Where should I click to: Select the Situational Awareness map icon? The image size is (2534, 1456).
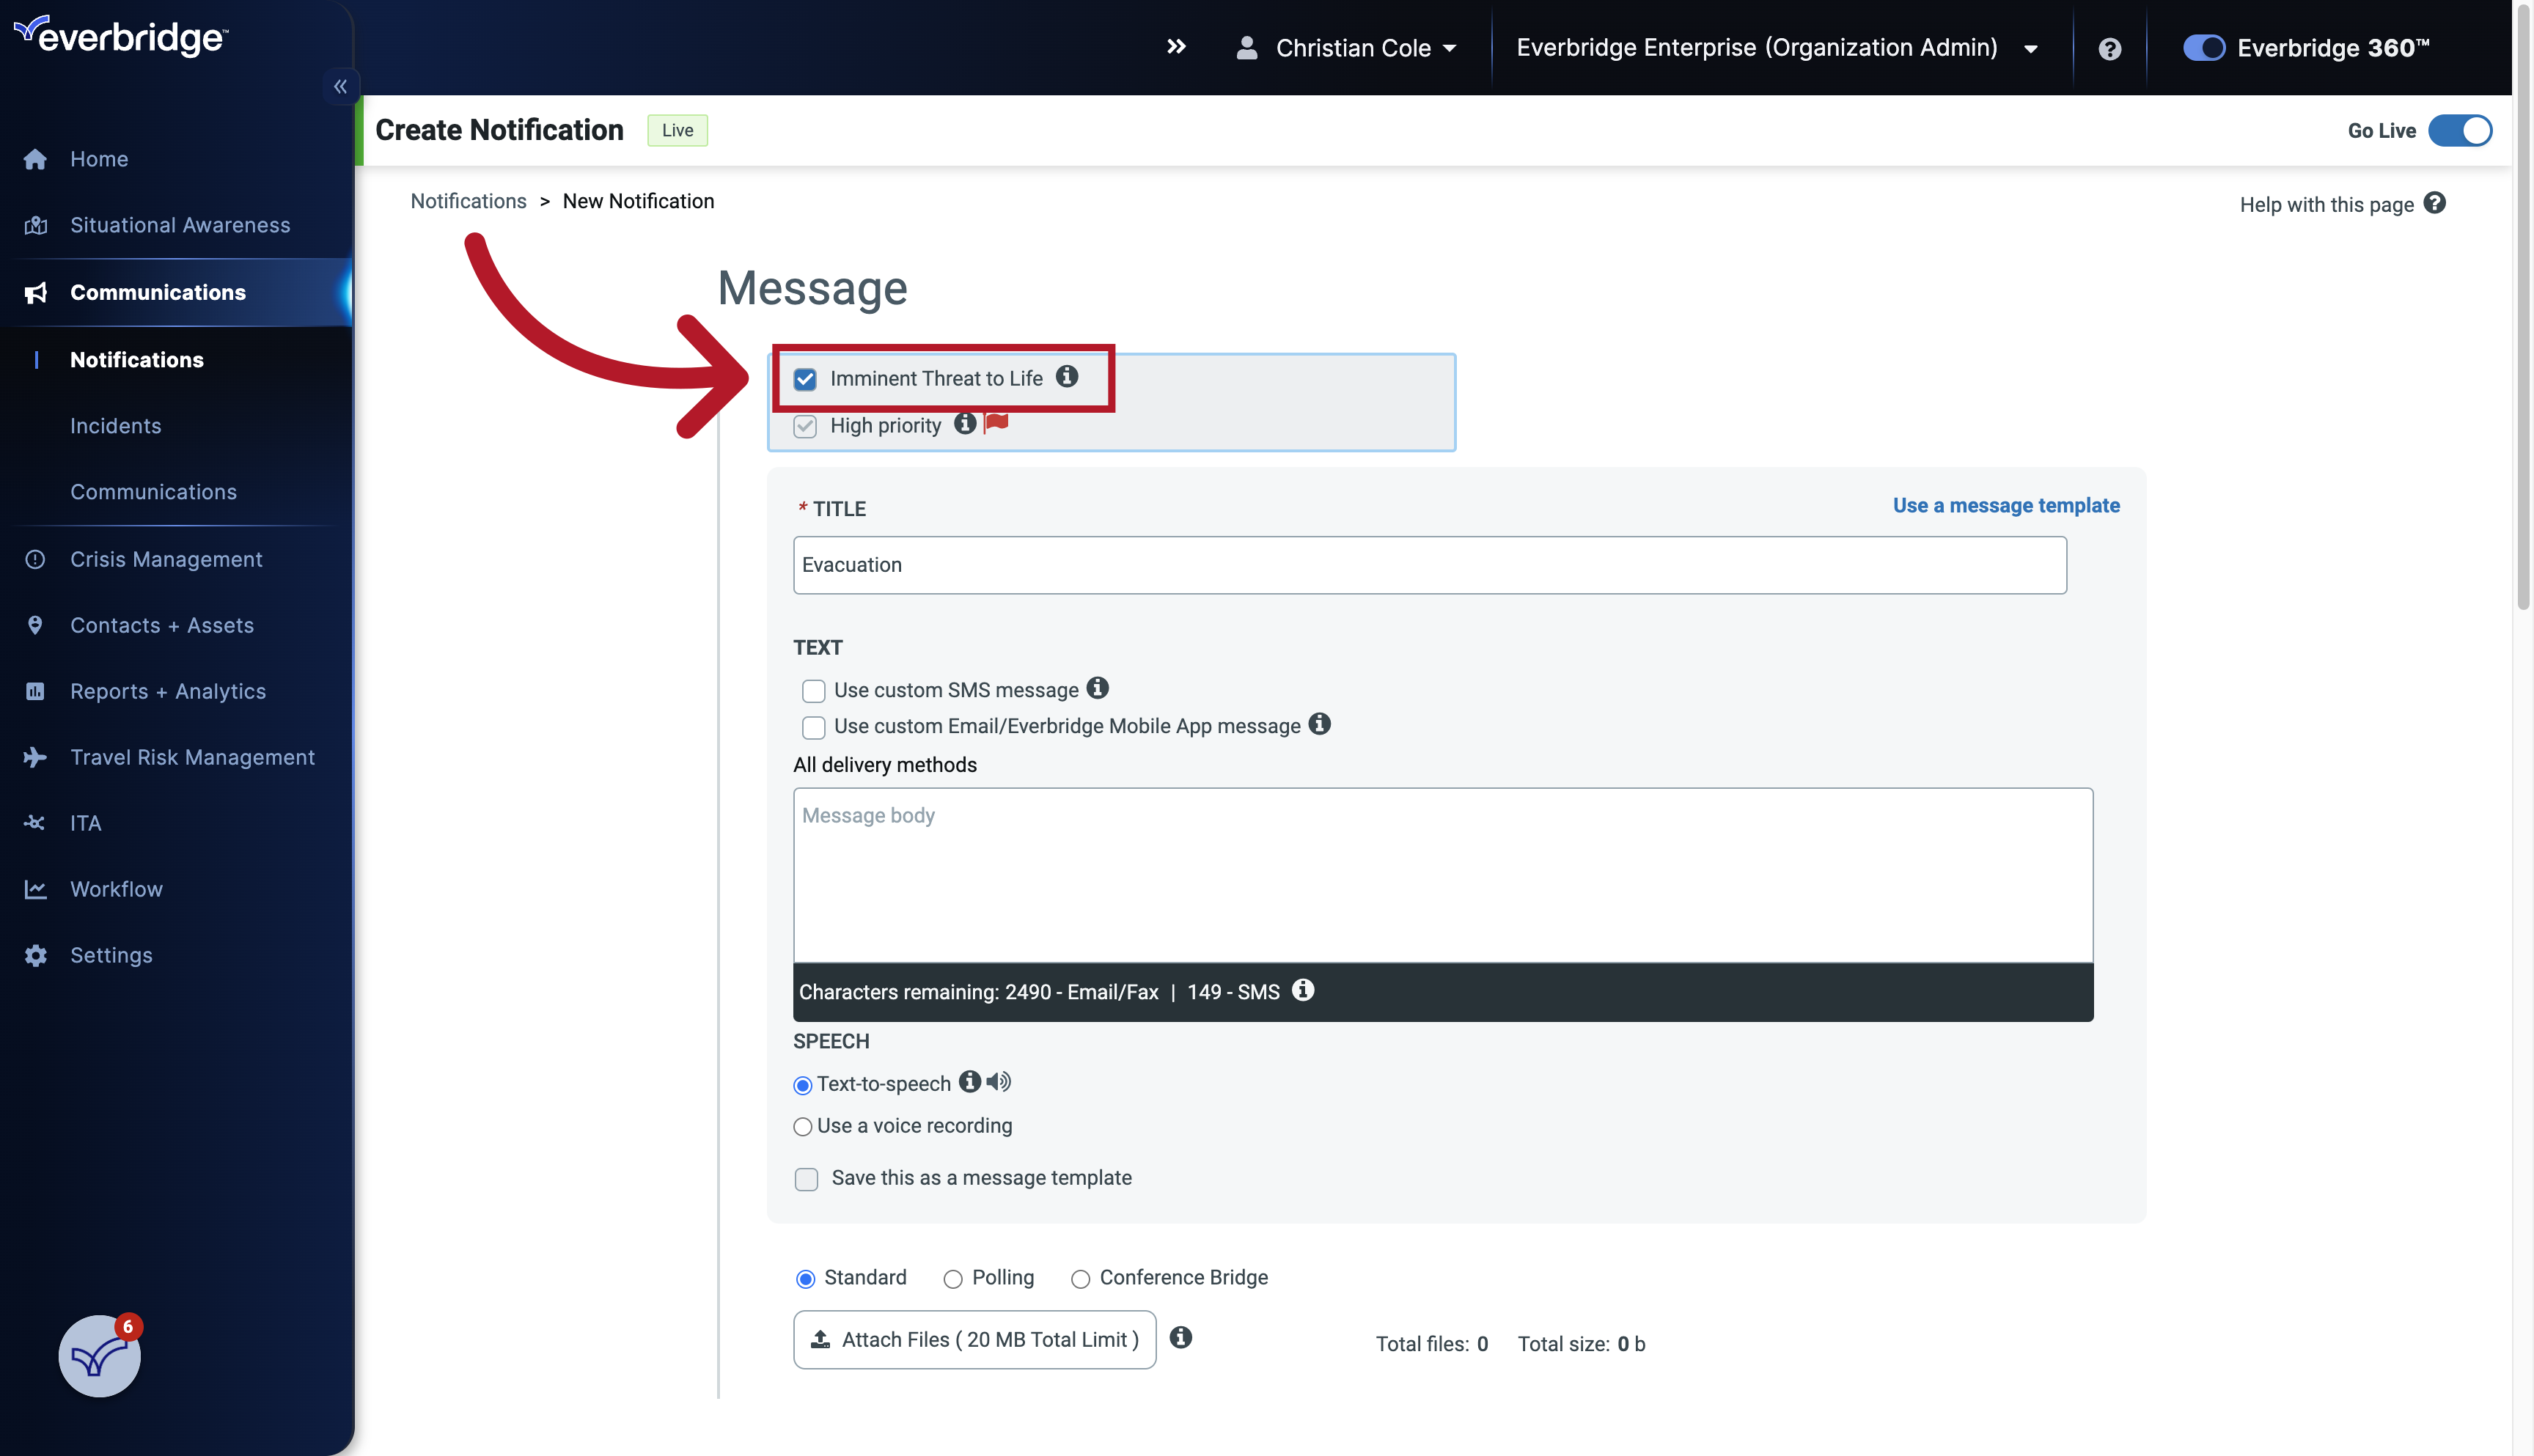coord(35,224)
